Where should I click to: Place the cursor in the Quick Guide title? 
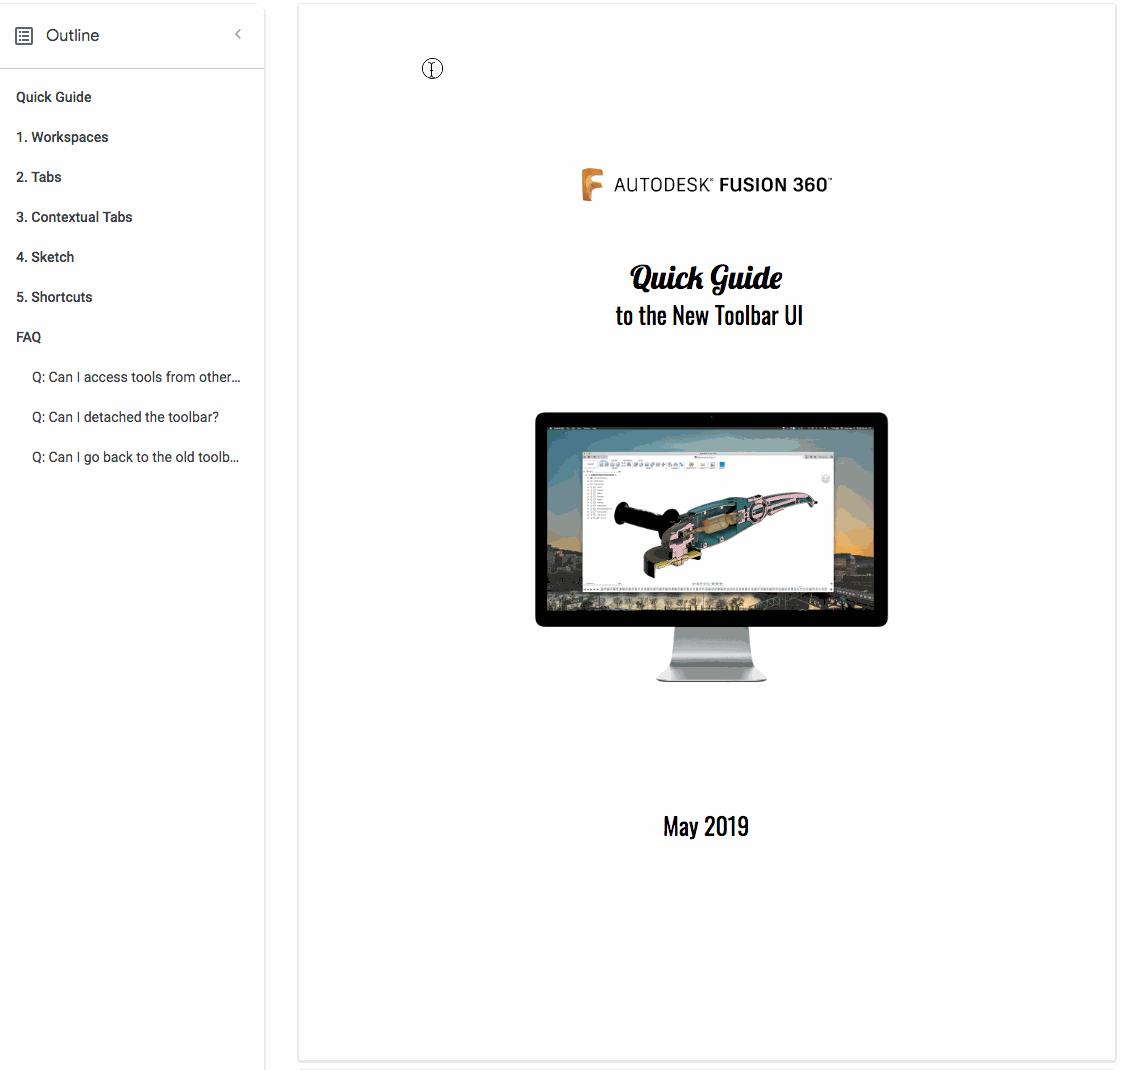point(706,279)
